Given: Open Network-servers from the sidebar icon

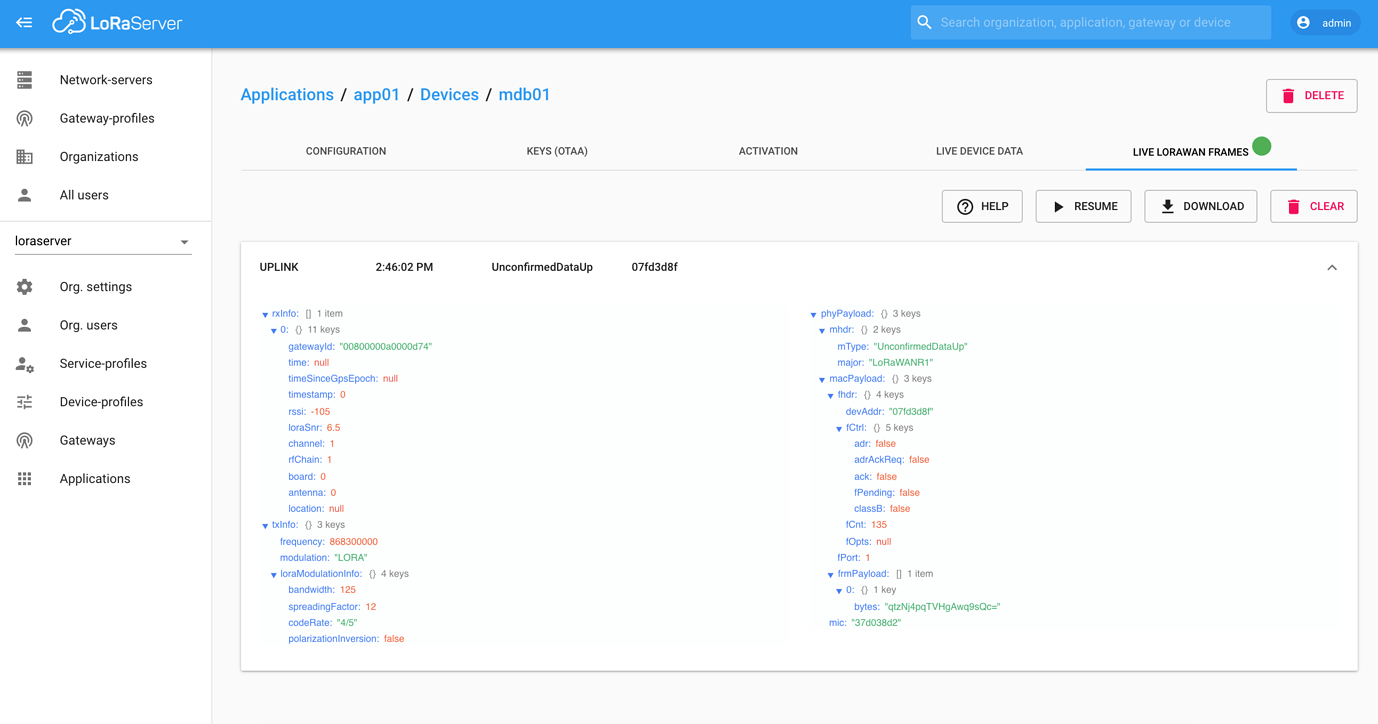Looking at the screenshot, I should pyautogui.click(x=24, y=79).
